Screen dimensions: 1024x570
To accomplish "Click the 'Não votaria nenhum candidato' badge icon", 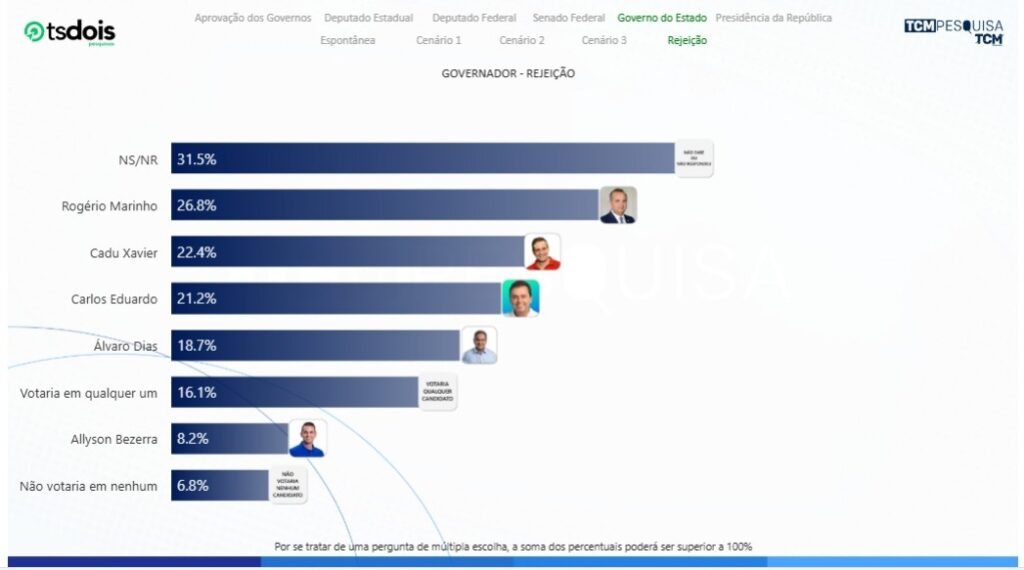I will click(x=287, y=485).
